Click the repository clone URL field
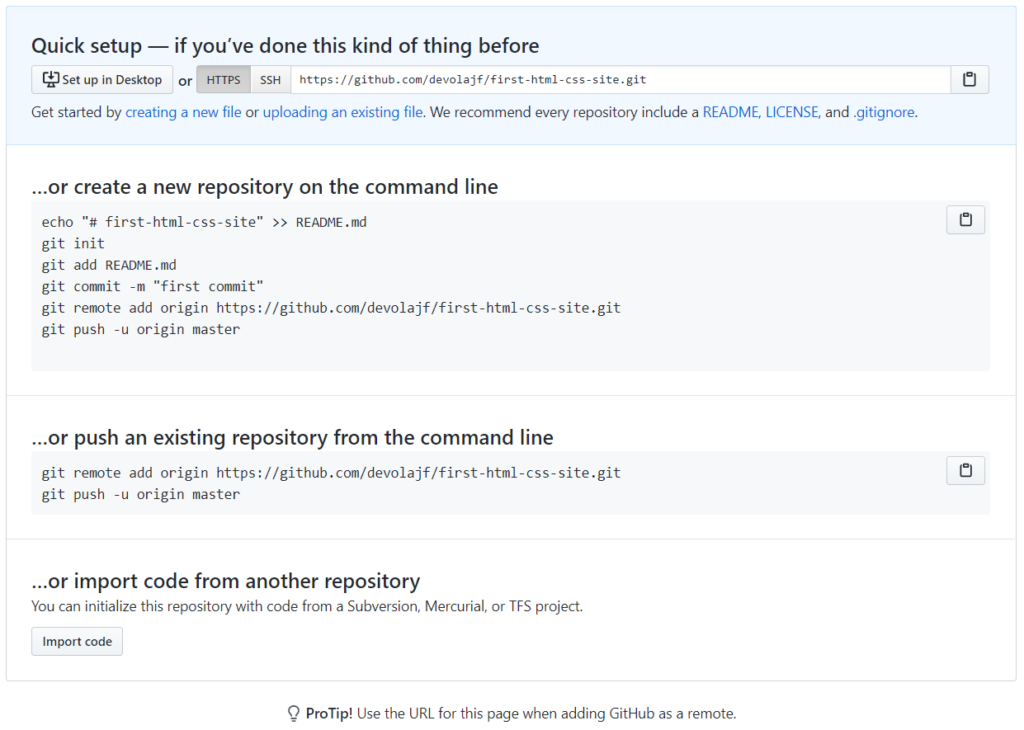Image resolution: width=1024 pixels, height=730 pixels. point(620,80)
